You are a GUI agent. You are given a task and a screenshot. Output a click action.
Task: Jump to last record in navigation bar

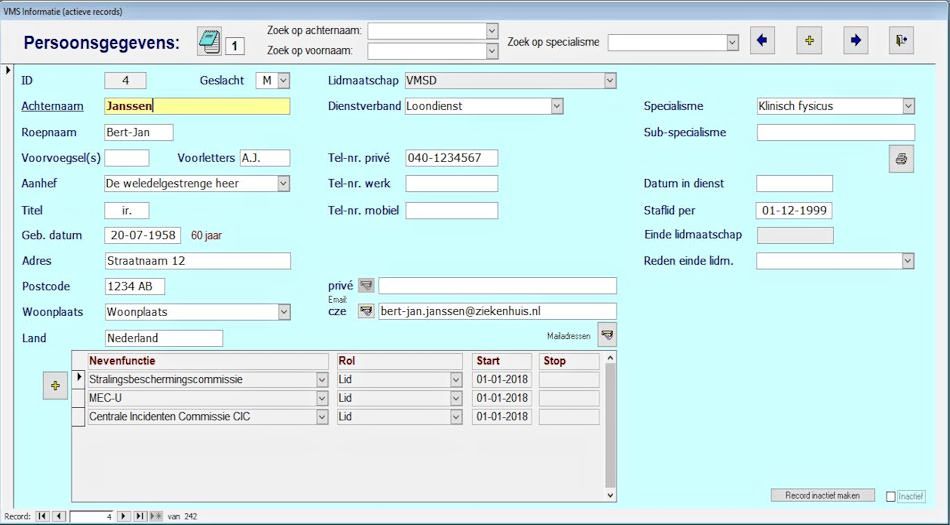click(140, 516)
